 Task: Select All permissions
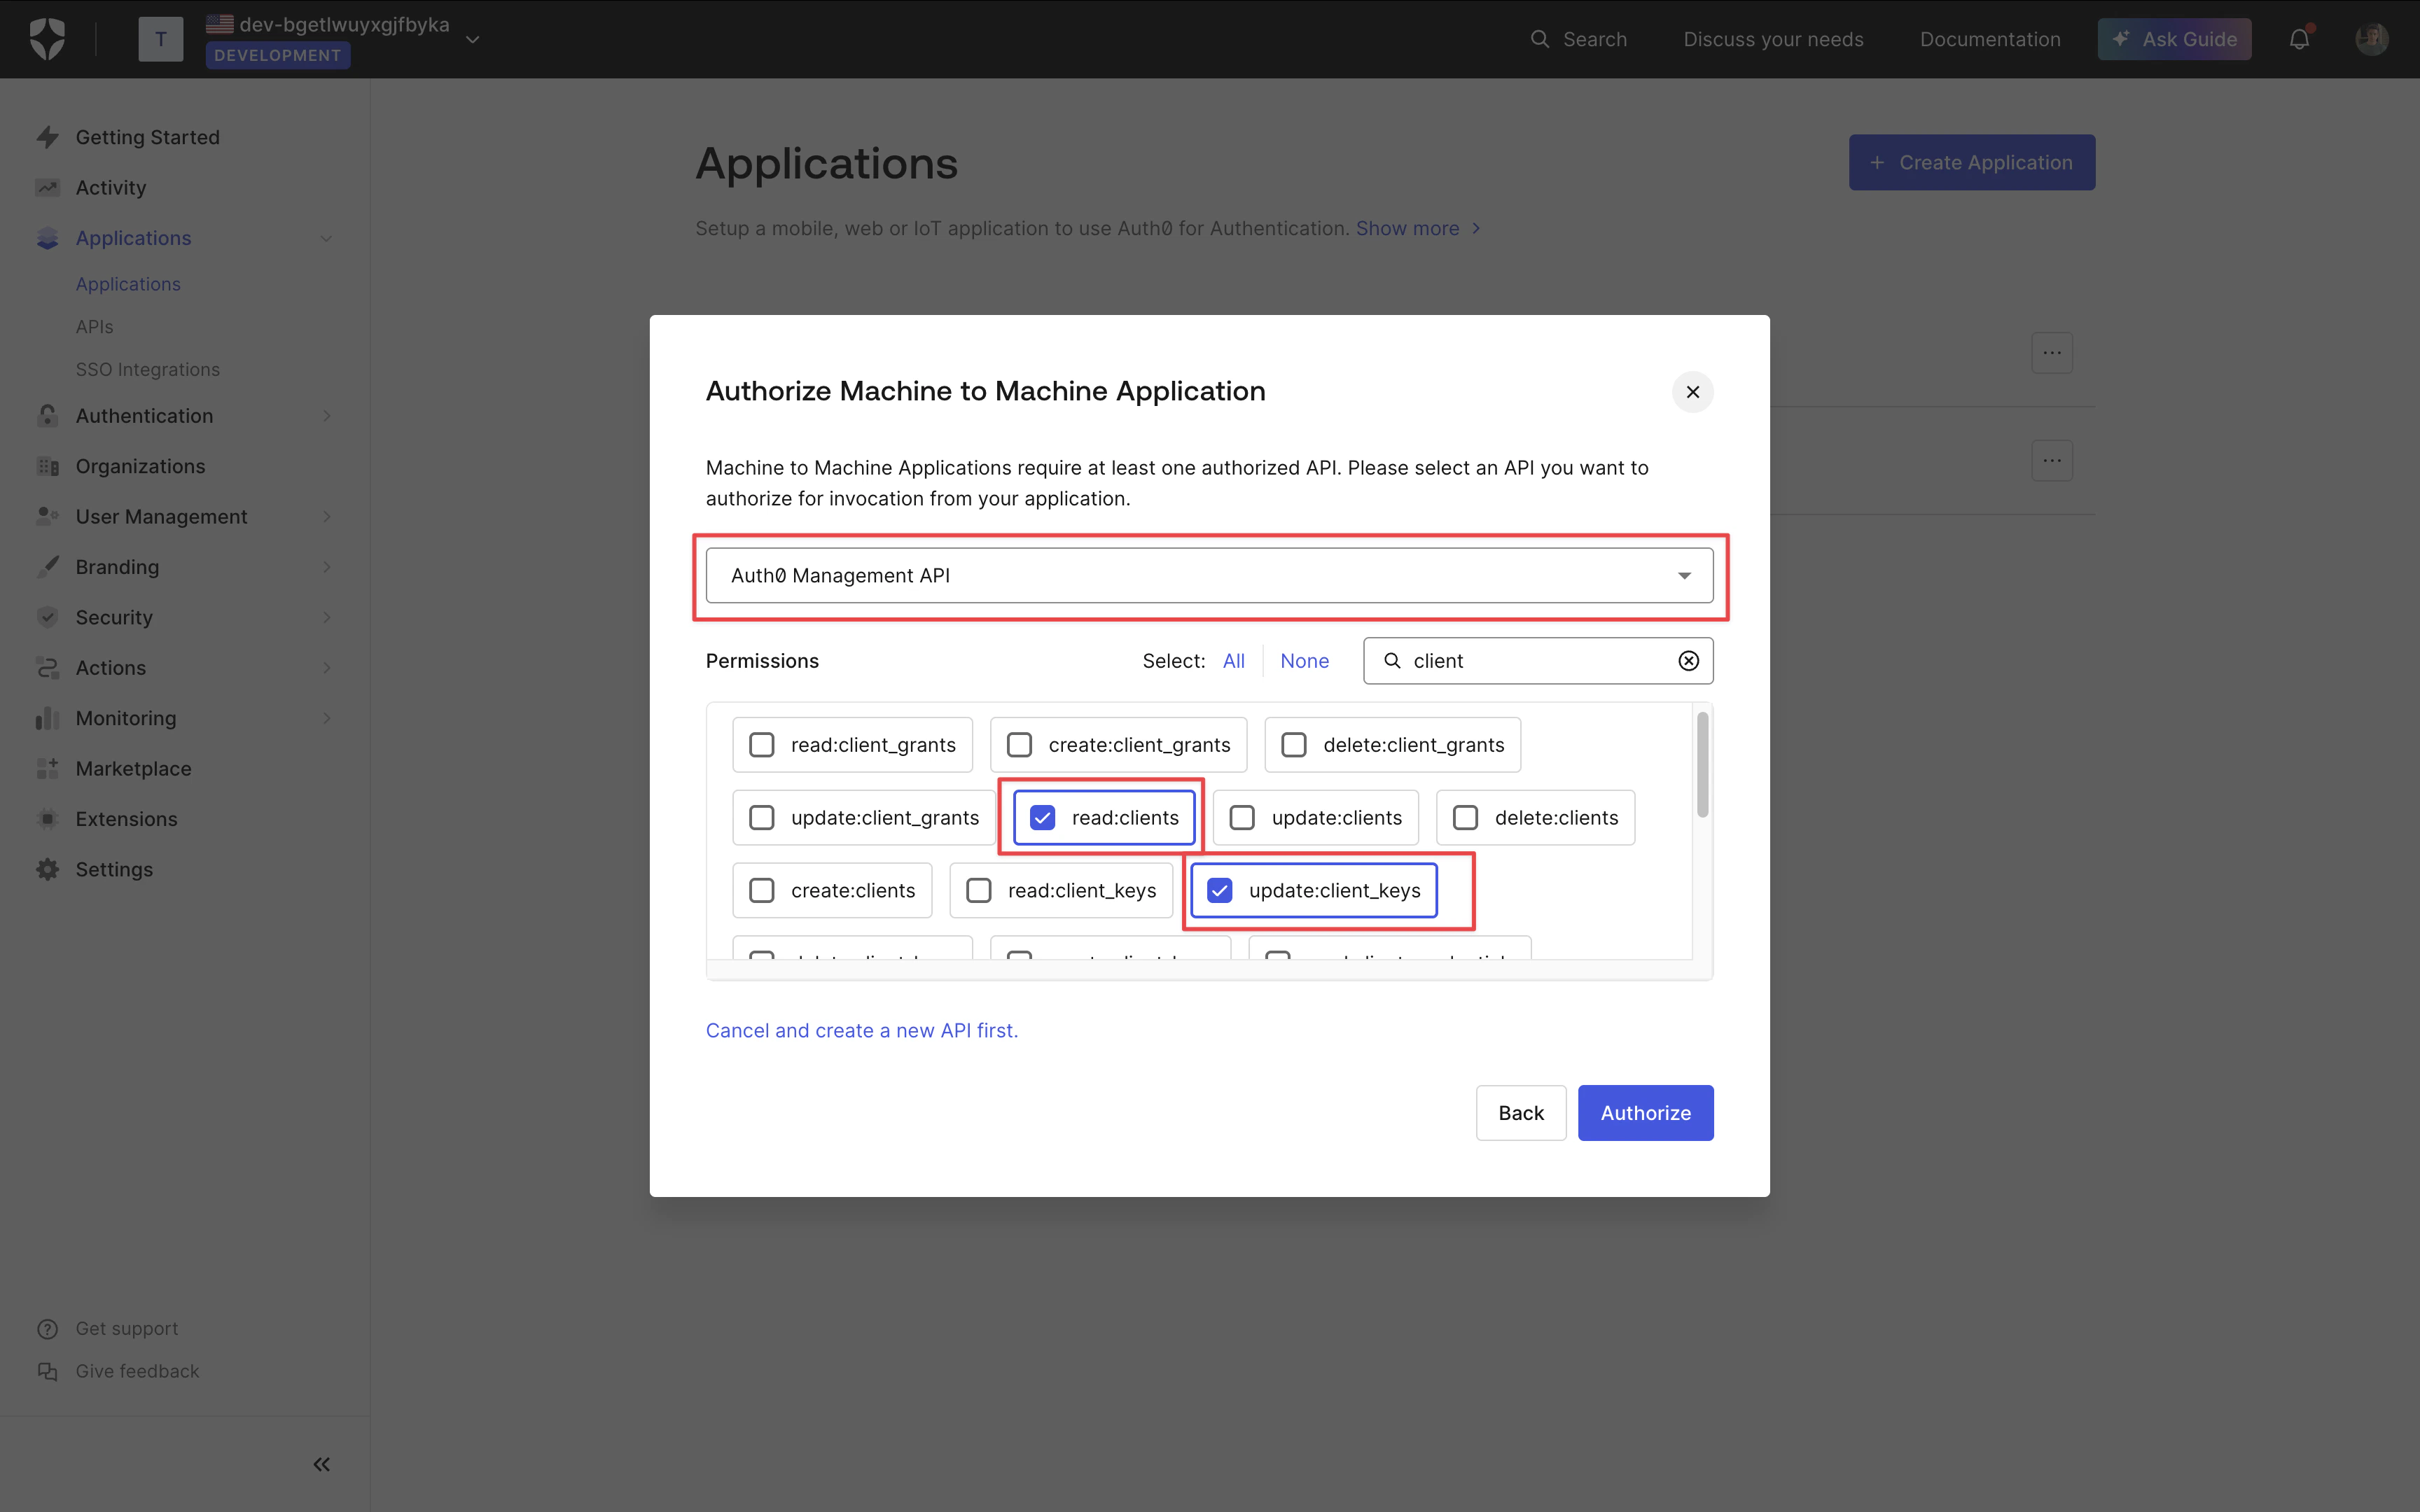coord(1233,661)
